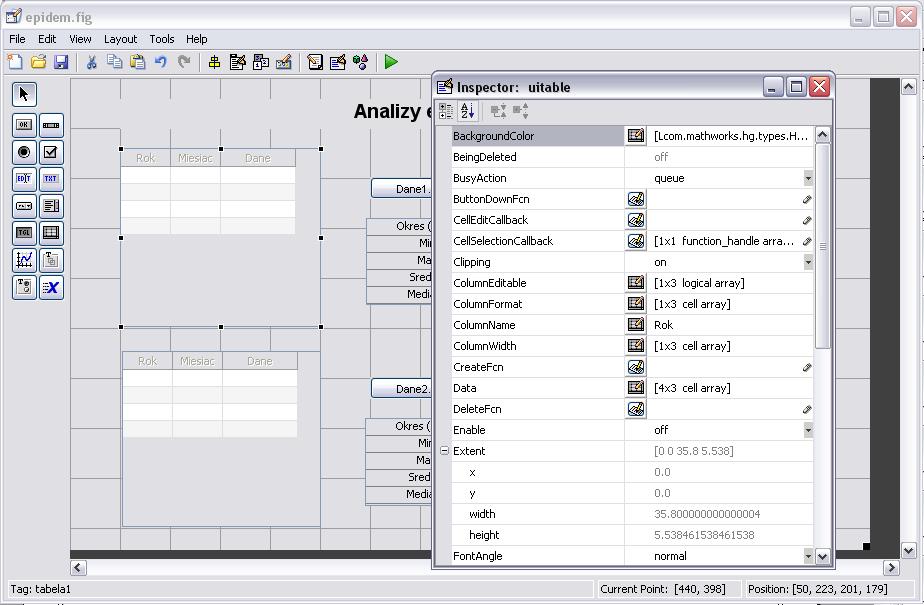
Task: Undo the last action
Action: point(160,61)
